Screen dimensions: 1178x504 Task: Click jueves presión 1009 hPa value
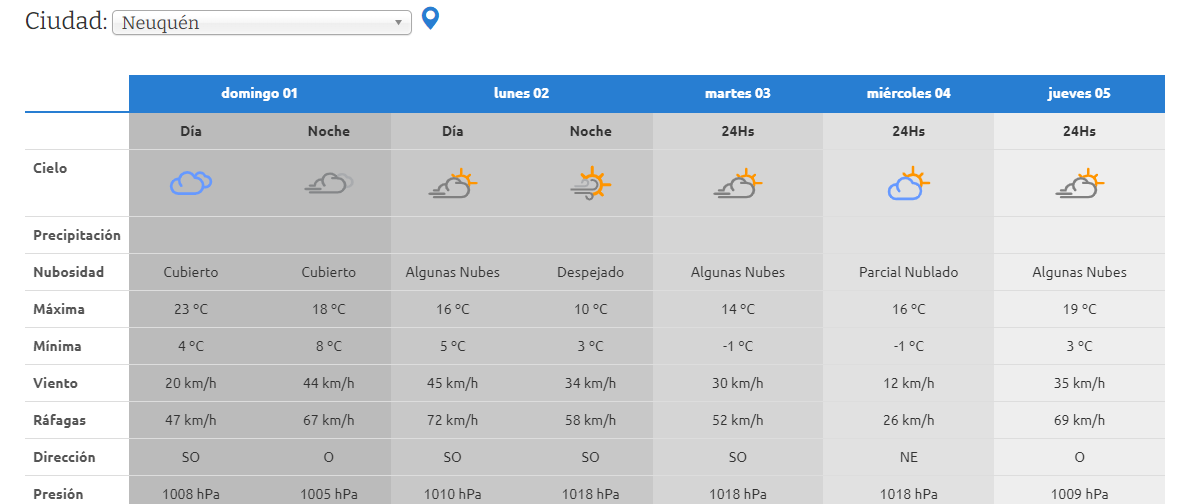pyautogui.click(x=1079, y=494)
